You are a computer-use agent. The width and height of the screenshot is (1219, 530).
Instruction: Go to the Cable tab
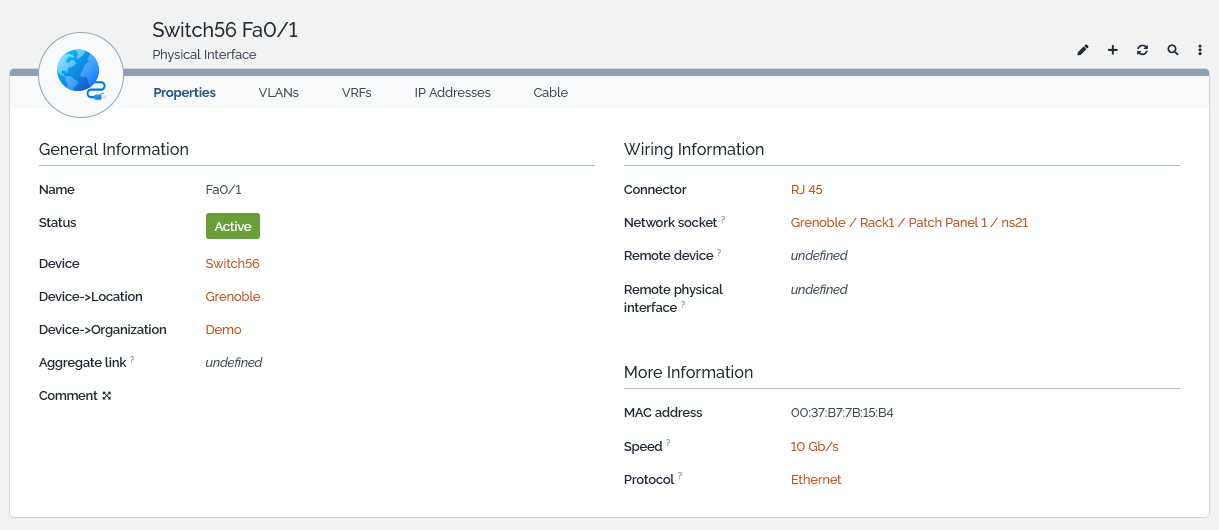pos(550,93)
